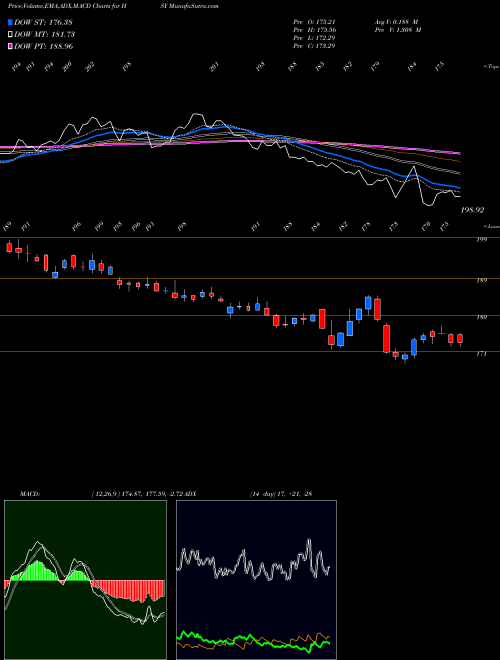
Task: Click the last red candlestick on the right
Action: coord(460,338)
